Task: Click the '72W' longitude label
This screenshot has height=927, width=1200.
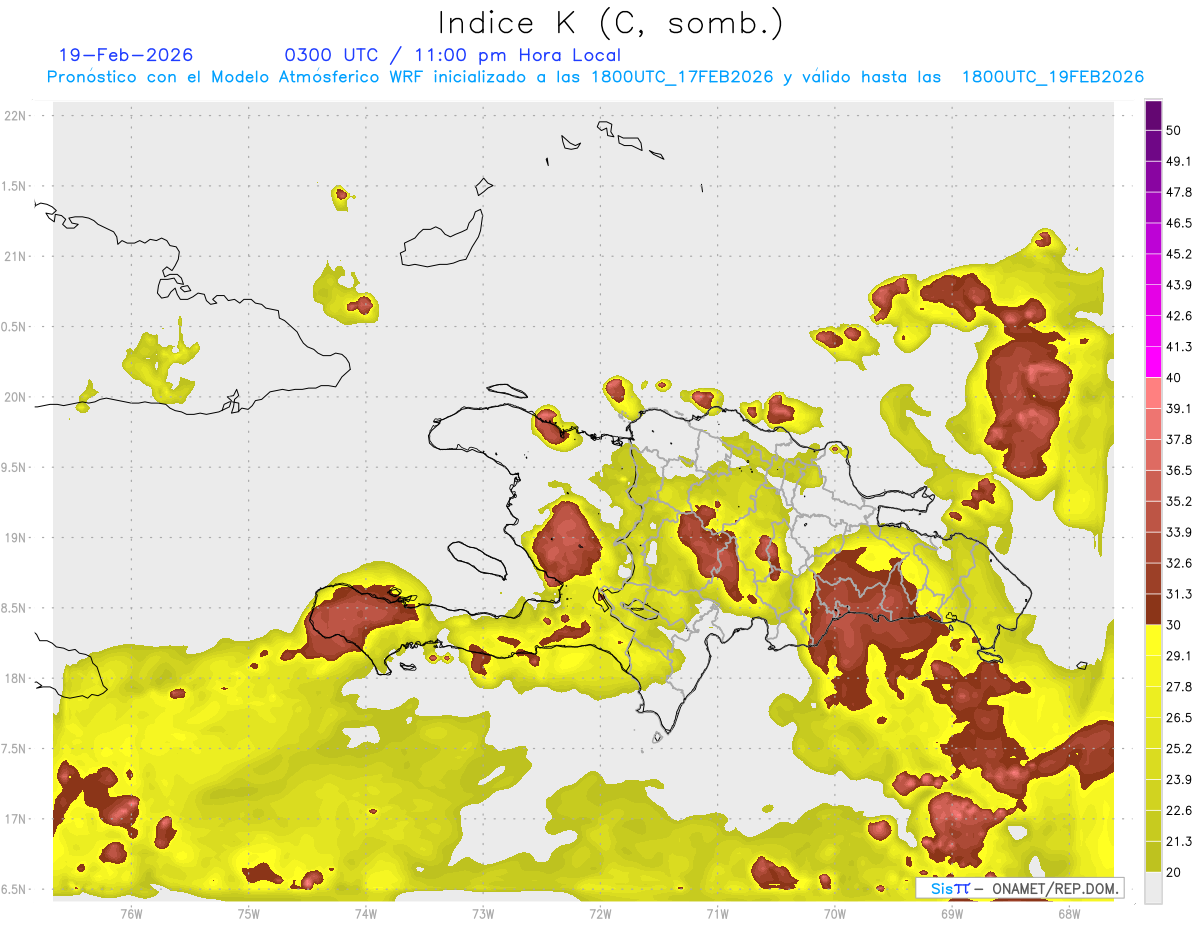Action: (600, 913)
